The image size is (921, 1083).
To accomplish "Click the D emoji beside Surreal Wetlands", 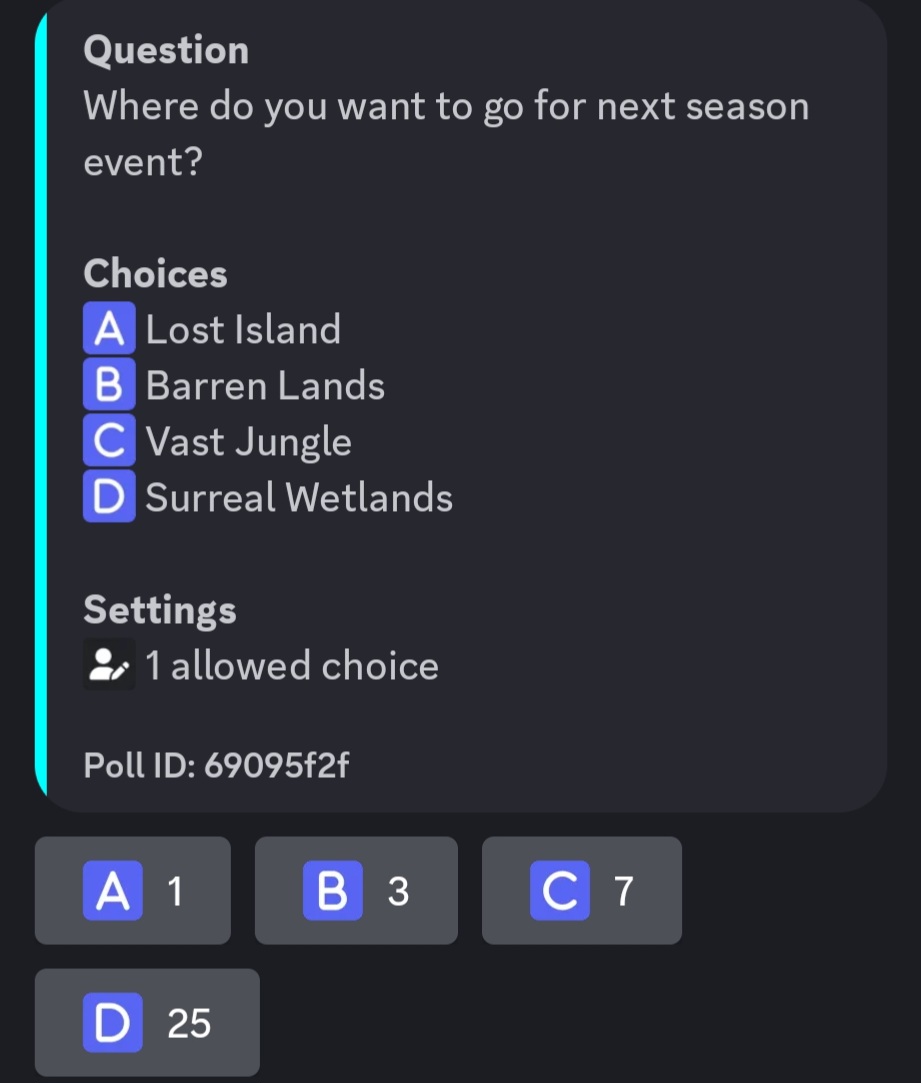I will pos(109,496).
